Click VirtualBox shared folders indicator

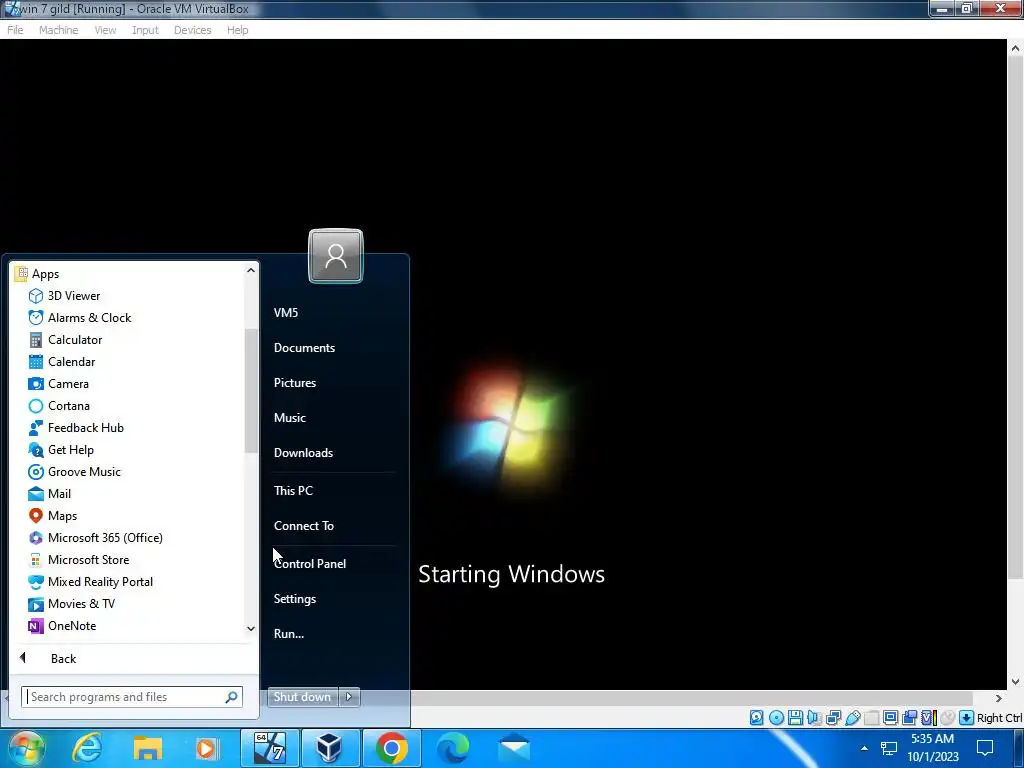871,718
